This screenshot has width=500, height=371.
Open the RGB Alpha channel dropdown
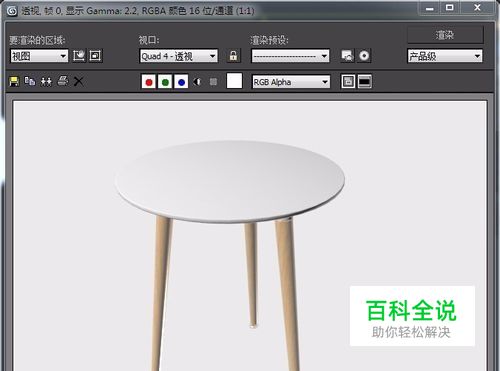point(291,82)
